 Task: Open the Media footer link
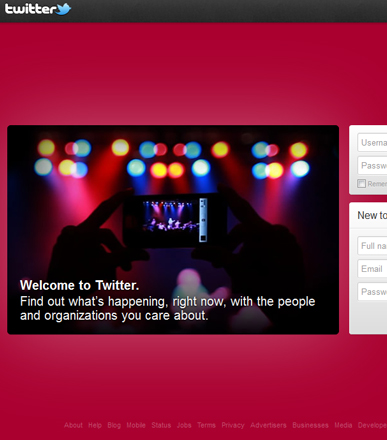[x=343, y=425]
